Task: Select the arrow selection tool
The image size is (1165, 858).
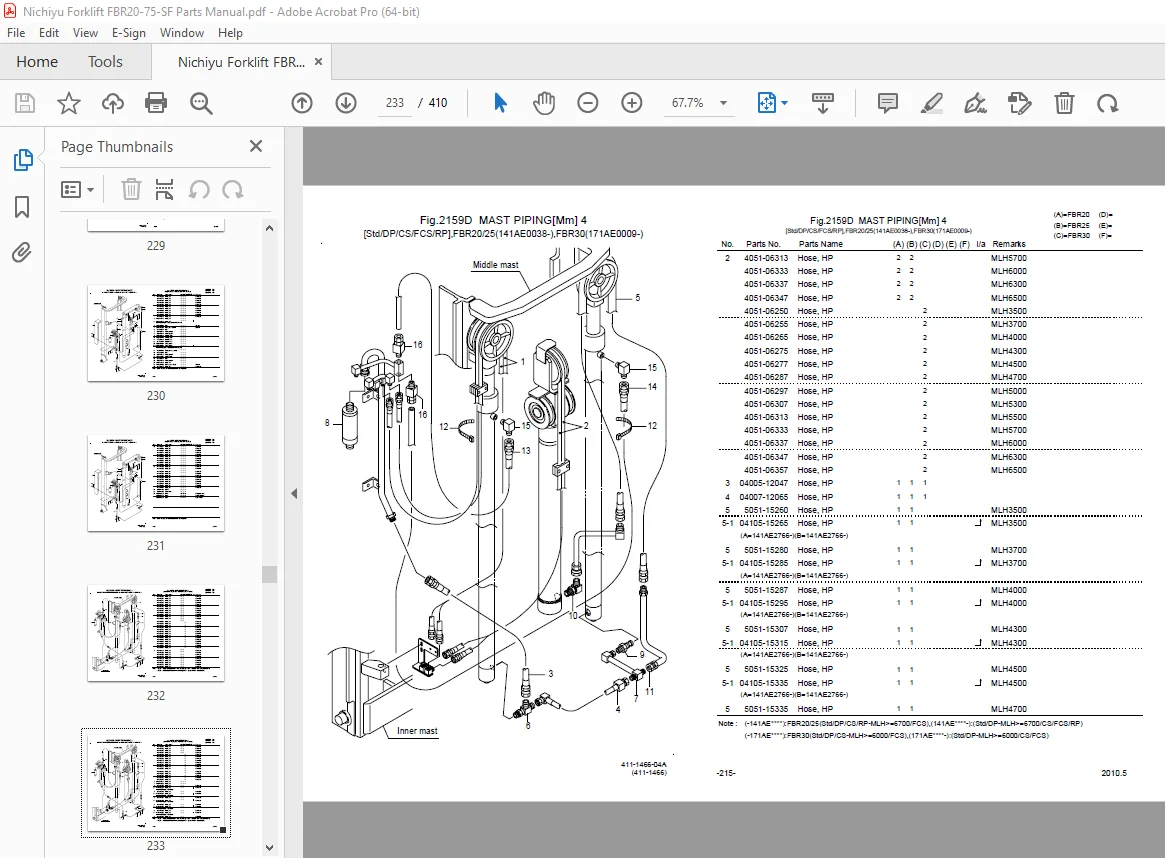Action: pyautogui.click(x=500, y=103)
